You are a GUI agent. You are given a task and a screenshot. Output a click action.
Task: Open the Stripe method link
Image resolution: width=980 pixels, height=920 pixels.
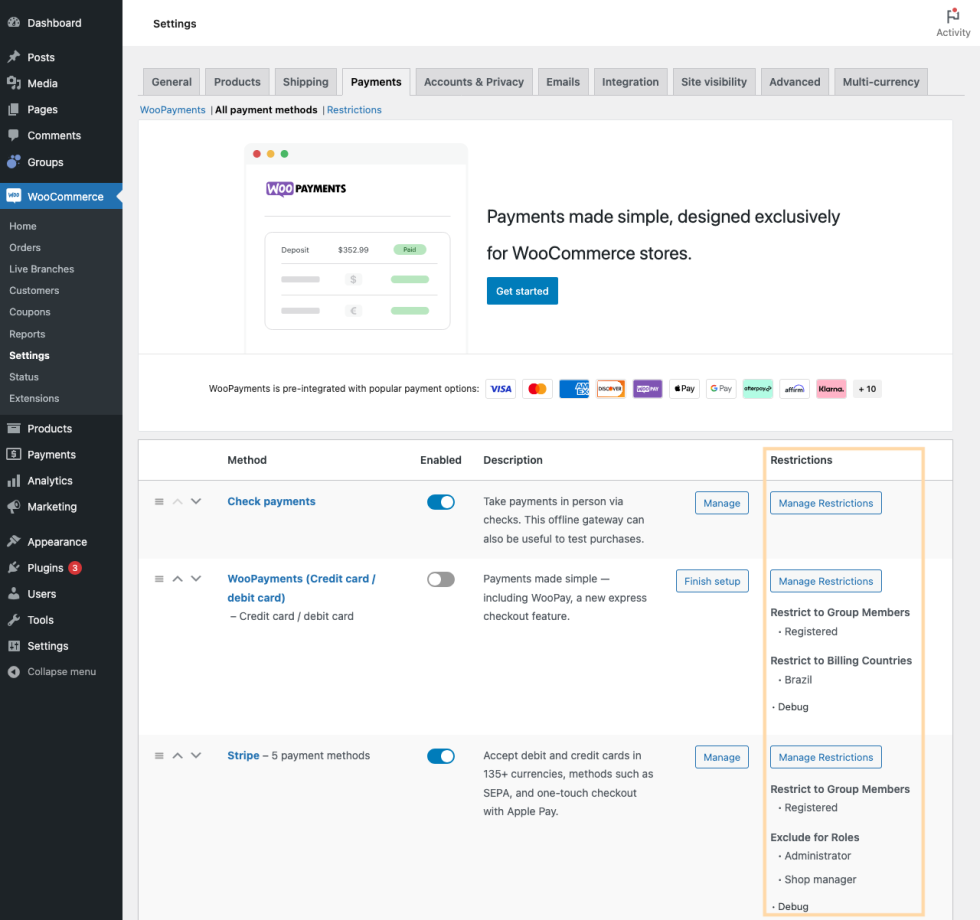tap(243, 756)
